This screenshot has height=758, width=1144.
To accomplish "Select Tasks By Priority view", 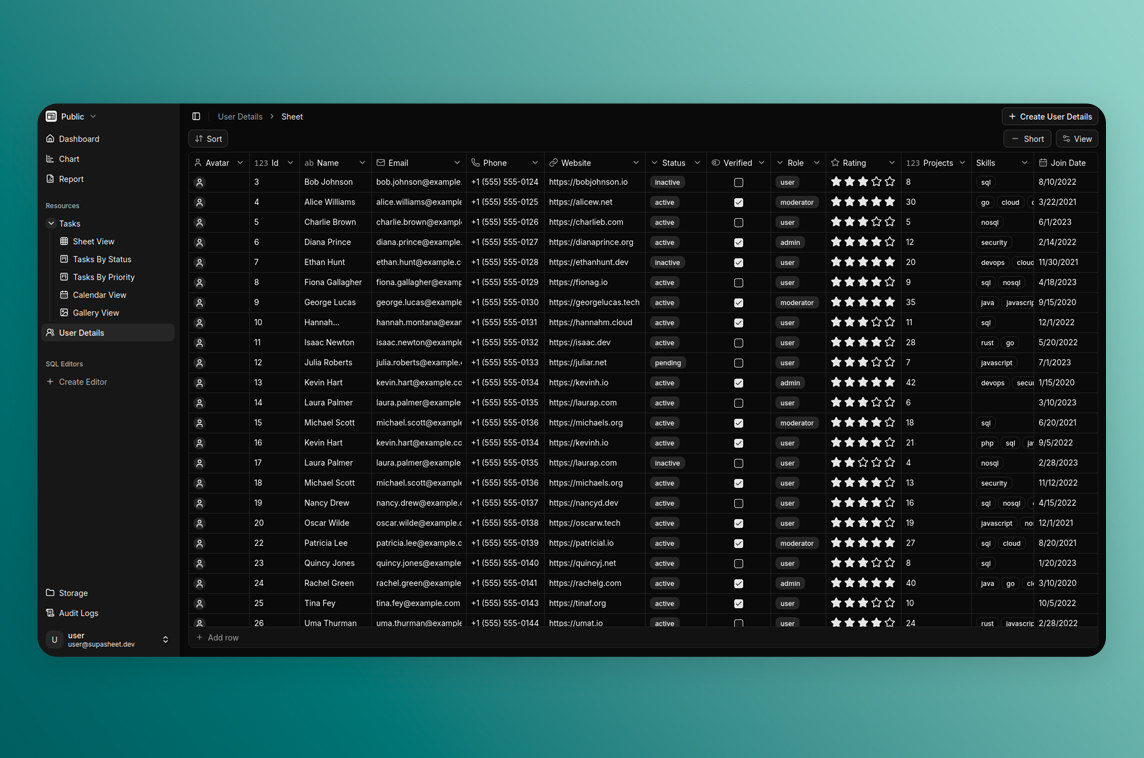I will (x=103, y=277).
